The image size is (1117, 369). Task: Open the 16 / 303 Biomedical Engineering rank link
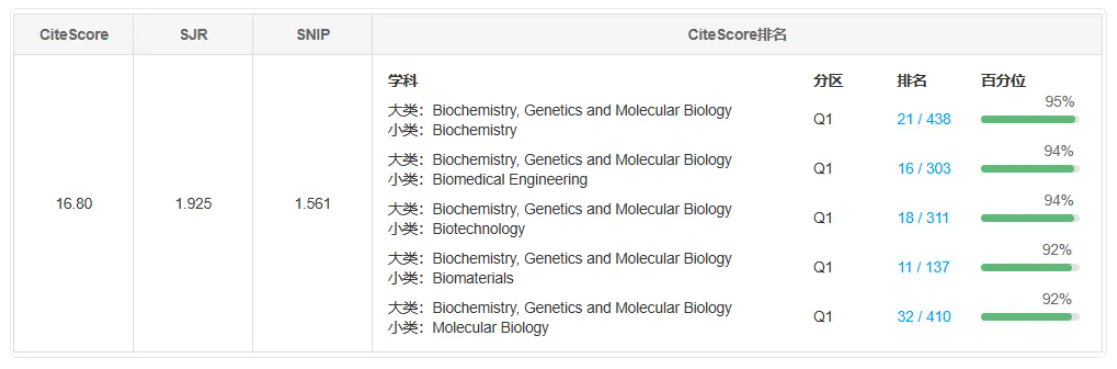924,169
